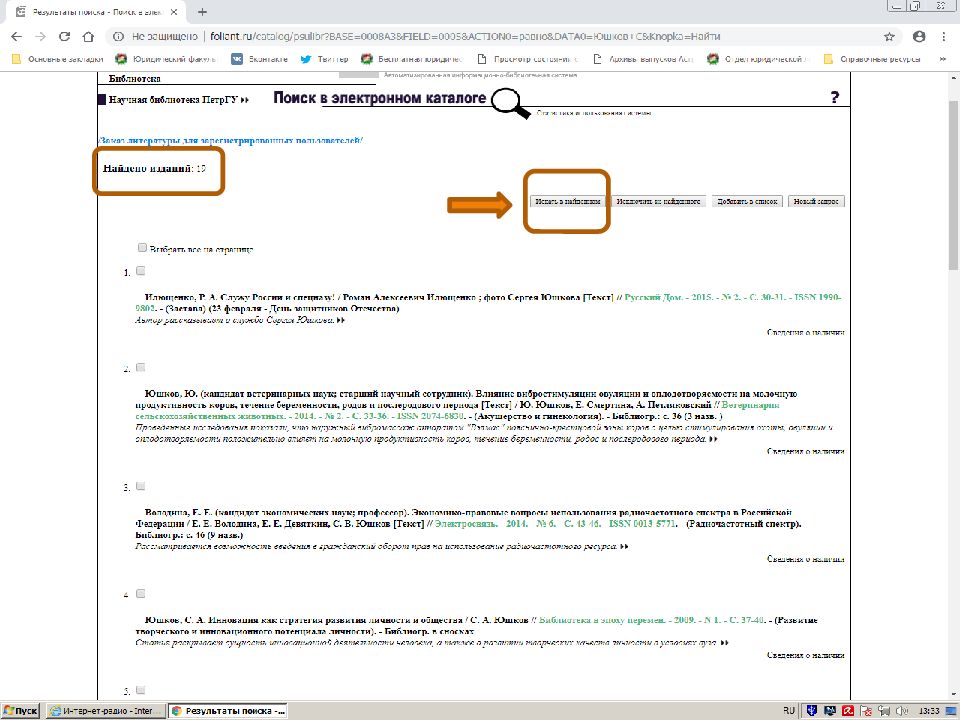Open the Chrome profile avatar icon
960x720 pixels.
point(919,36)
